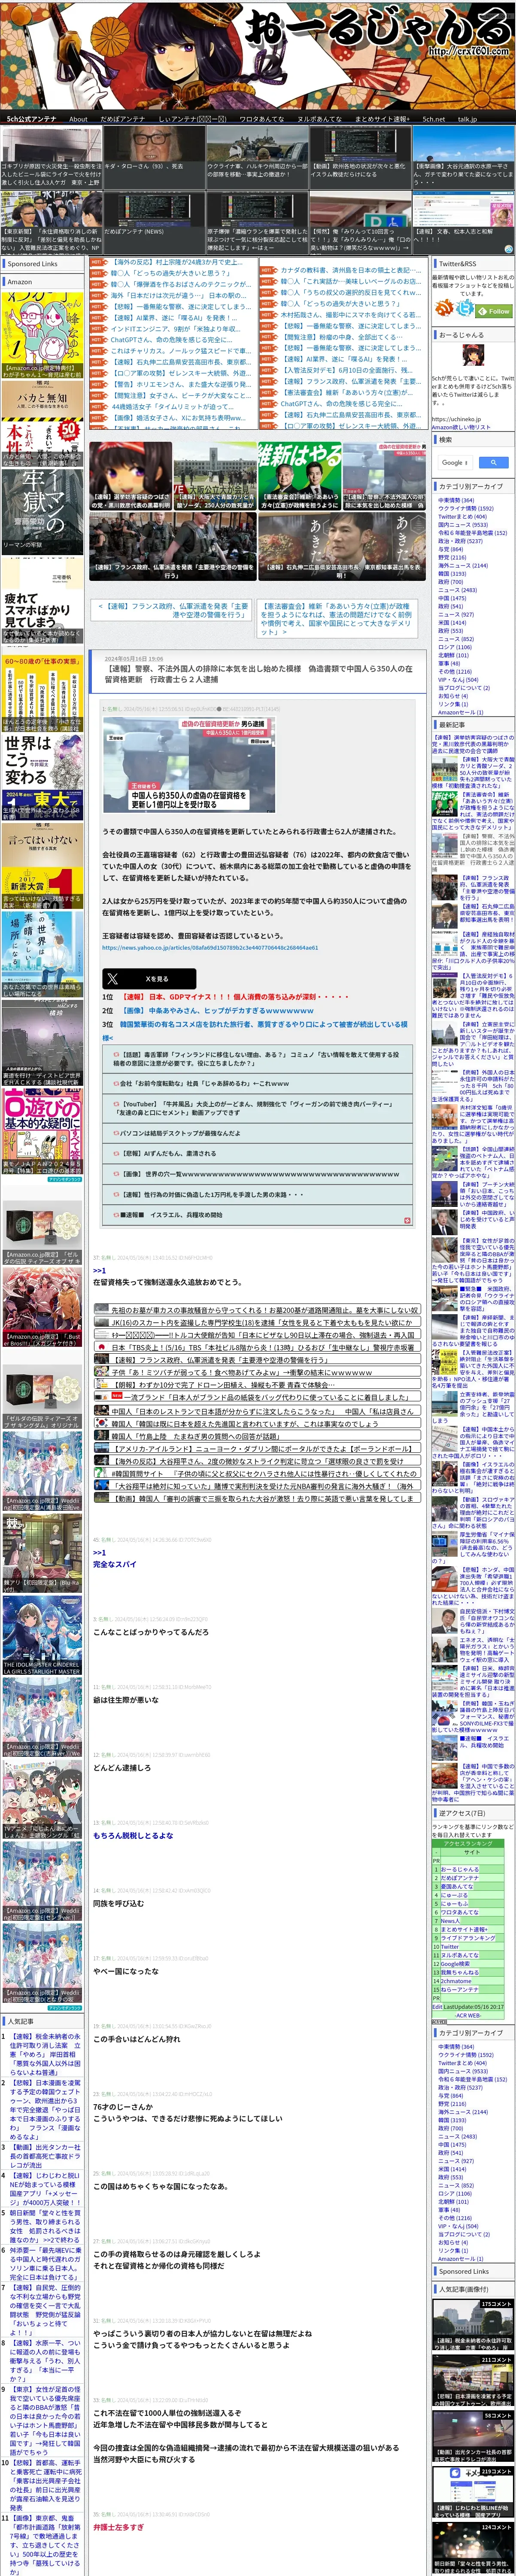Click the first >>1 anchor reply 在留資格失って強制送還
This screenshot has width=516, height=2576.
click(99, 1270)
